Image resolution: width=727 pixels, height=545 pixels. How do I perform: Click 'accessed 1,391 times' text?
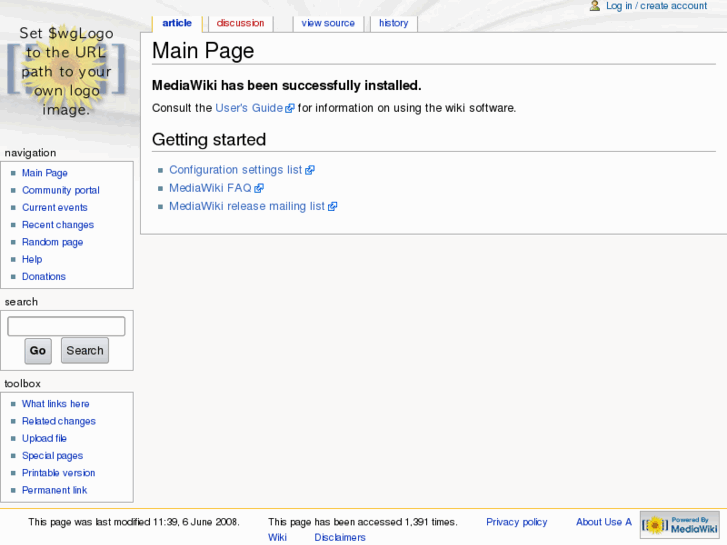tap(410, 522)
